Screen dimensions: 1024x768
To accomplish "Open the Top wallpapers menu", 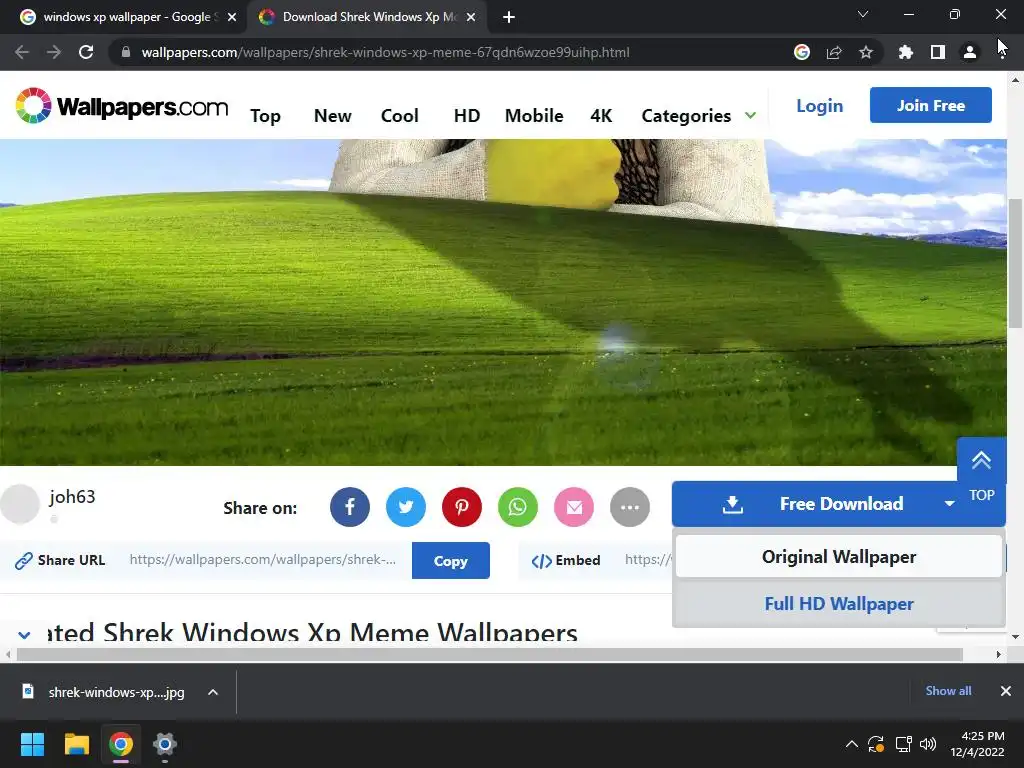I will [x=265, y=116].
